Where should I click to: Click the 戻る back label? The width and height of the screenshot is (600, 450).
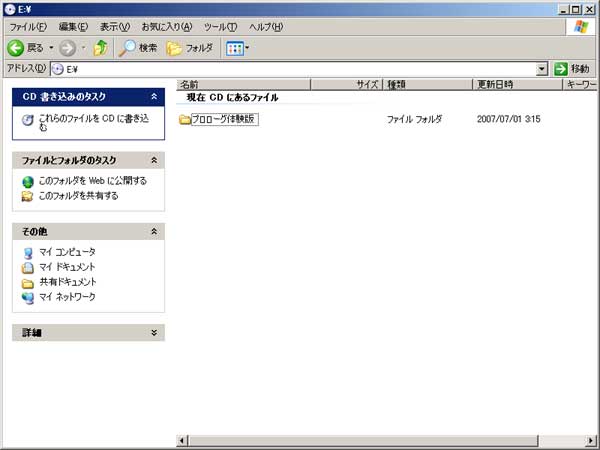pyautogui.click(x=35, y=48)
